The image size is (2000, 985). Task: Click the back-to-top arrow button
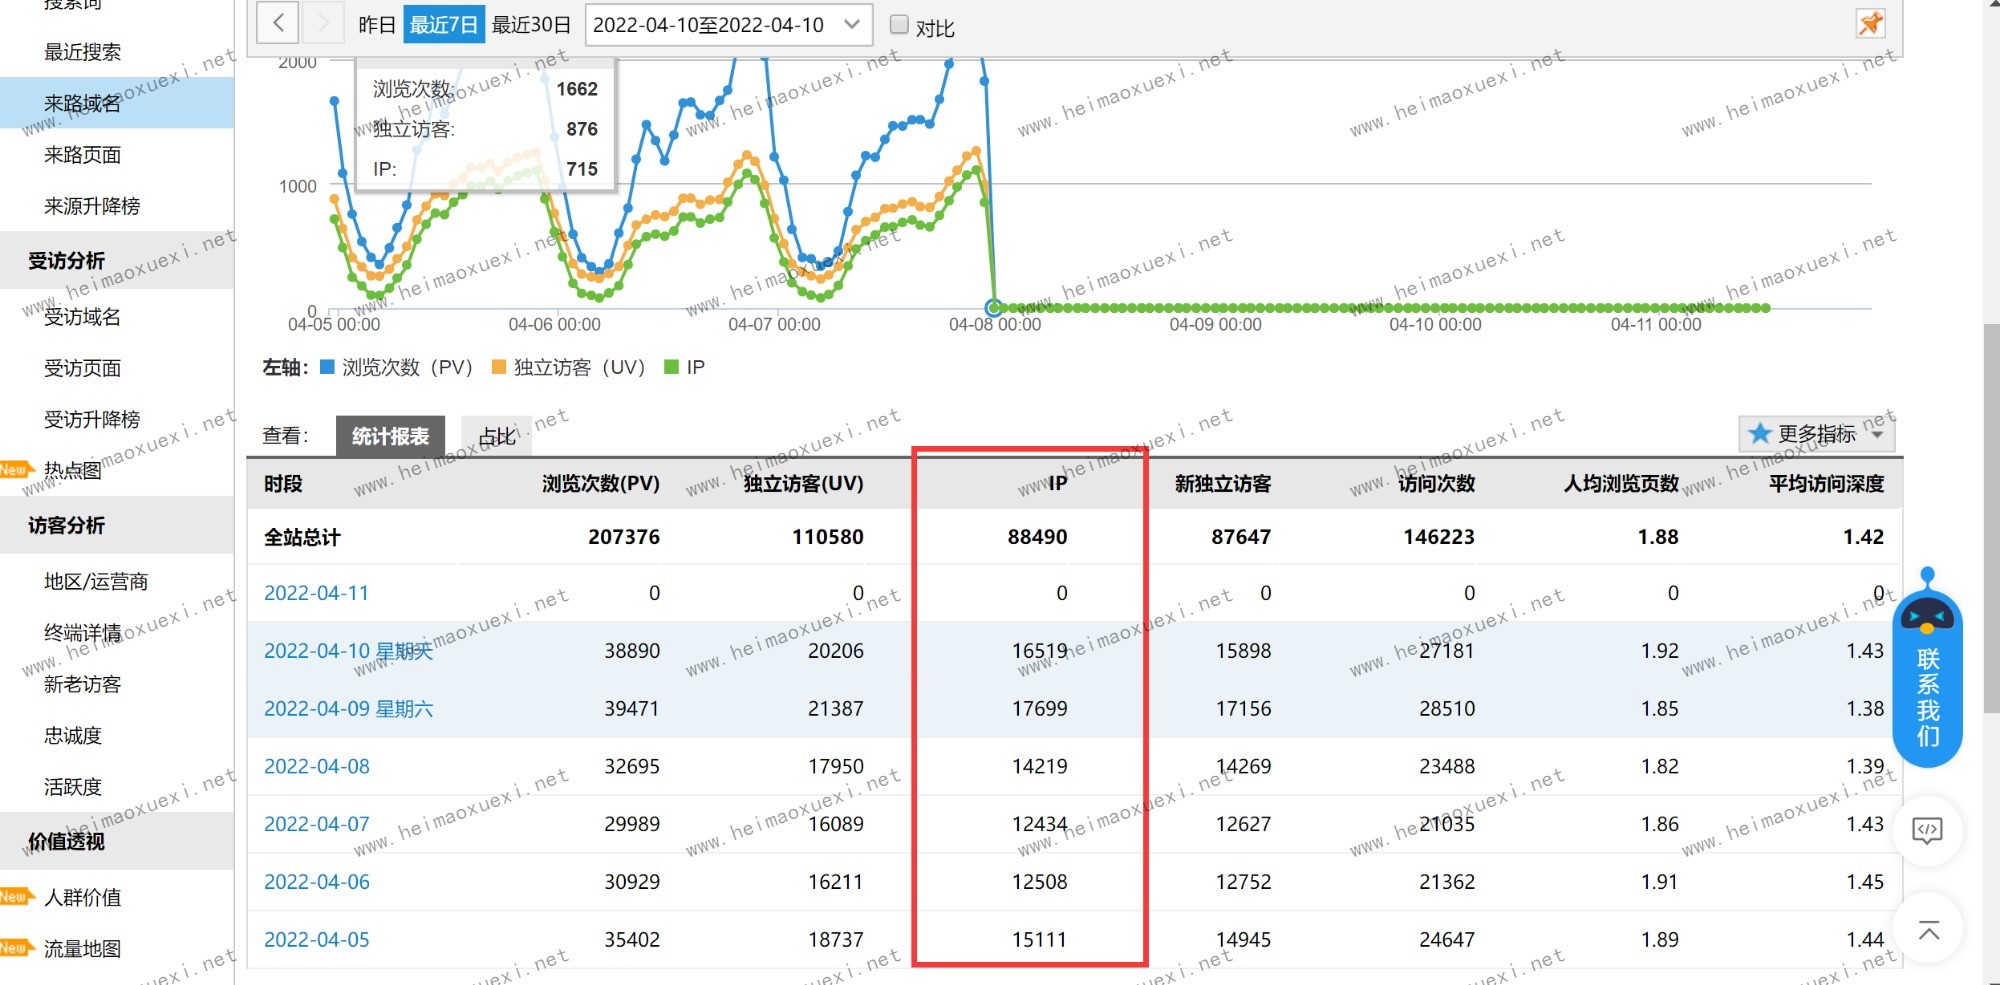(x=1928, y=930)
